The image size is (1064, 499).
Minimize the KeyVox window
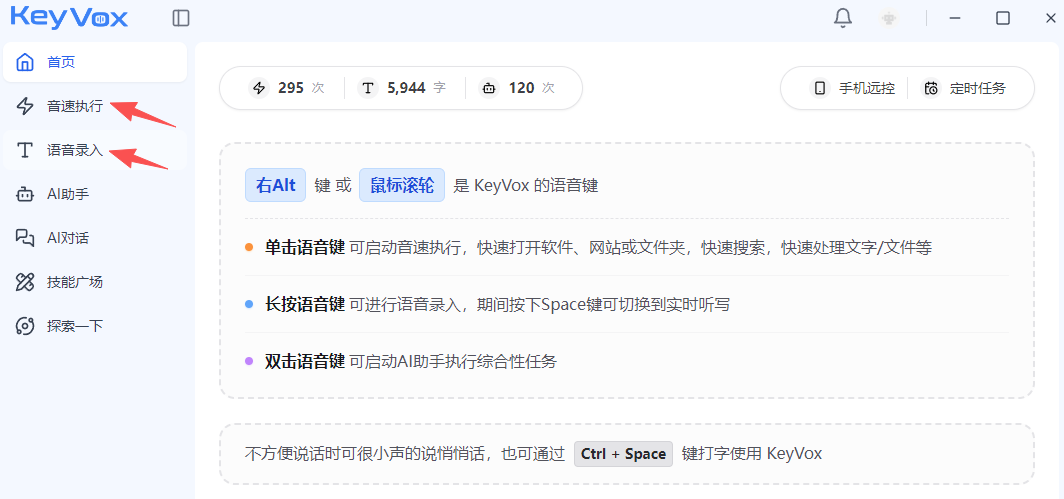point(955,18)
